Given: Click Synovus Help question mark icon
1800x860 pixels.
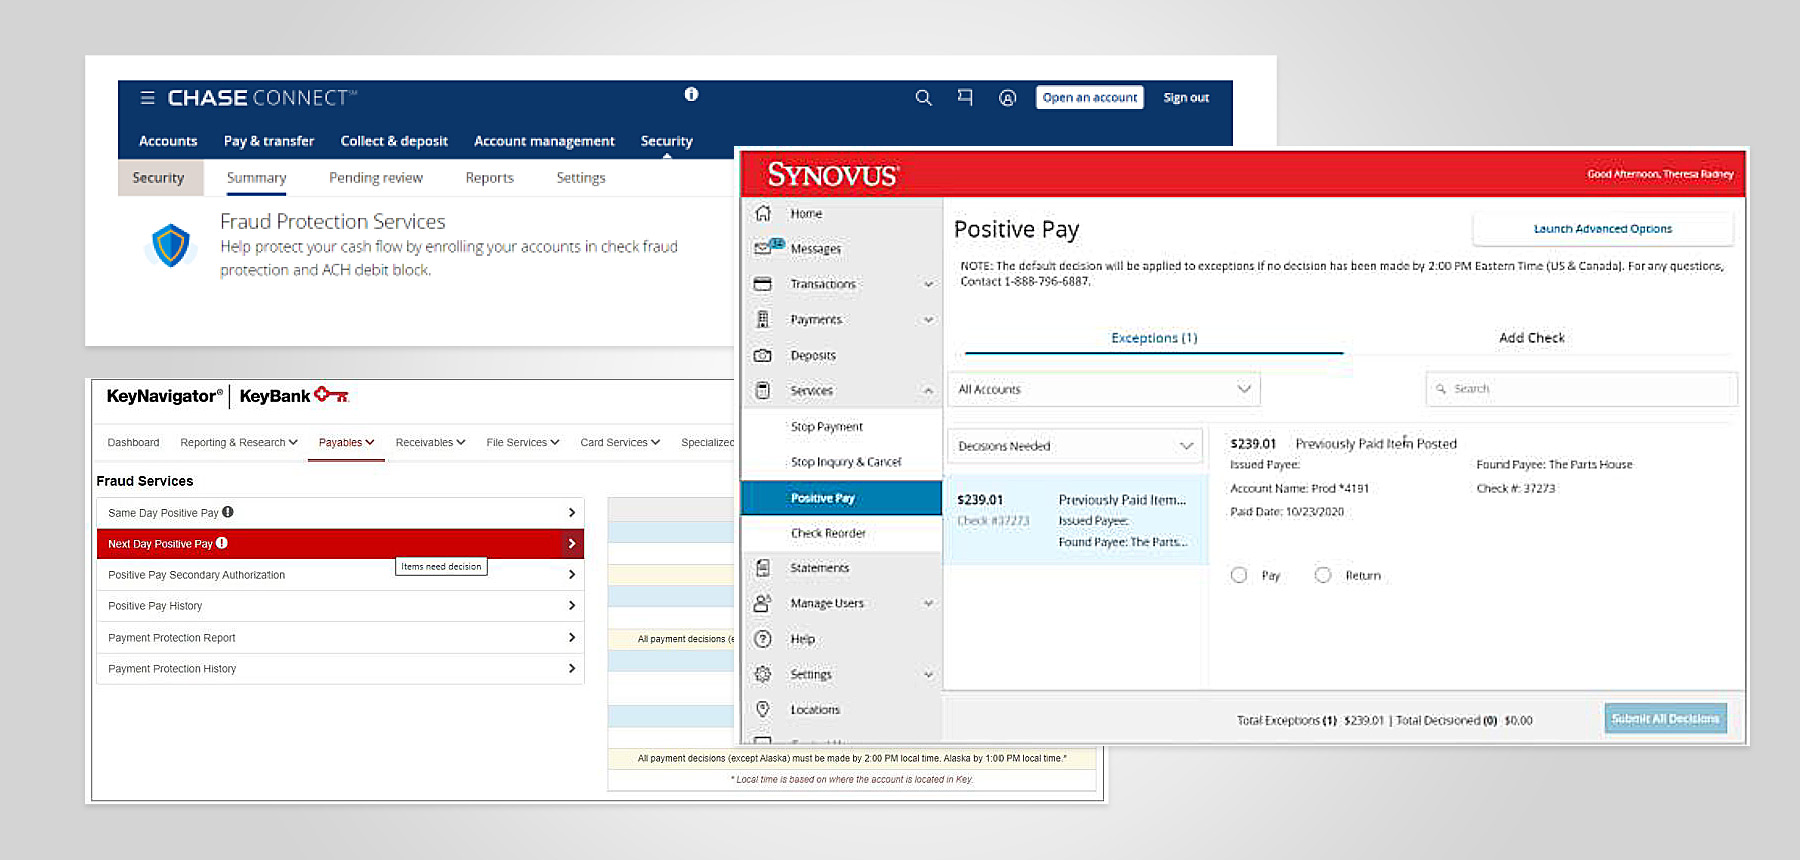Looking at the screenshot, I should 763,639.
